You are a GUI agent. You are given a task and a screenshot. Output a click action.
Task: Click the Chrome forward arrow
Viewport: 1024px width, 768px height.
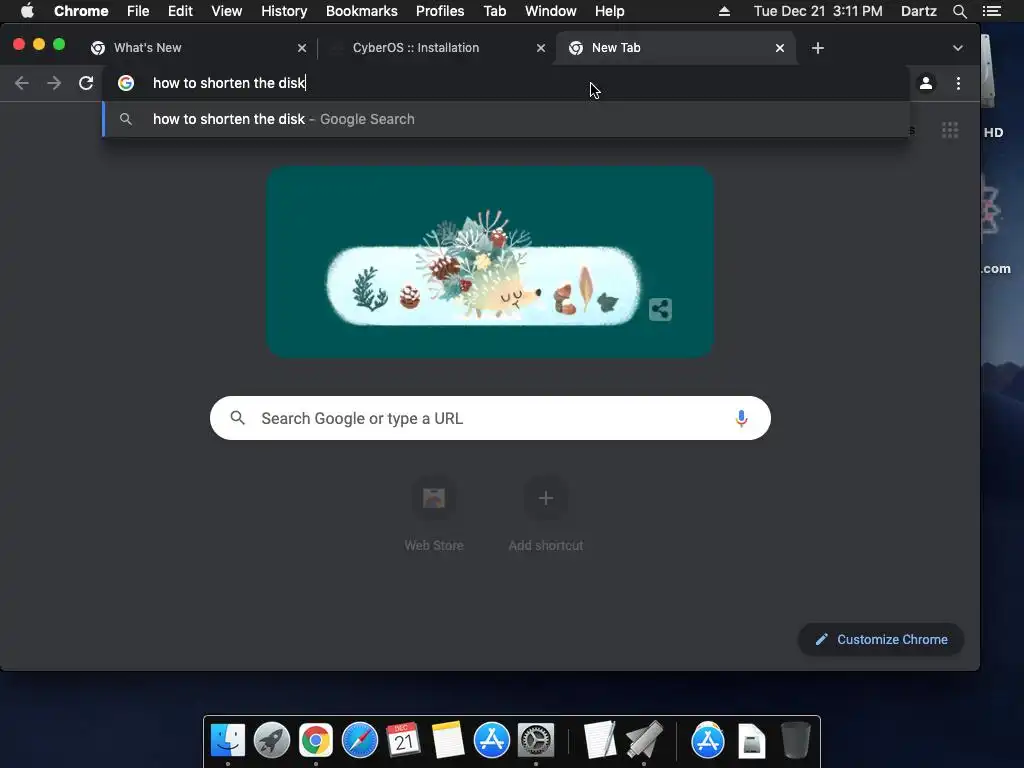click(x=54, y=83)
